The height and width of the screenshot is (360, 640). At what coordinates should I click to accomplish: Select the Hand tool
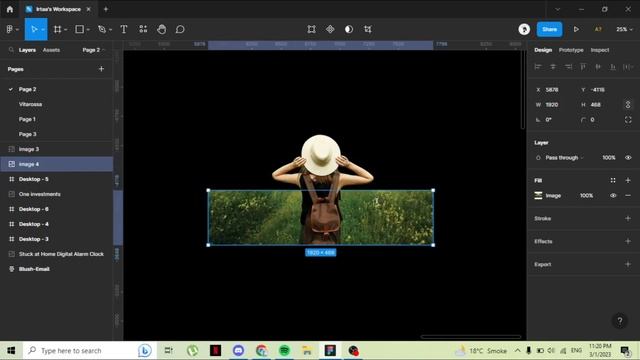pos(162,29)
